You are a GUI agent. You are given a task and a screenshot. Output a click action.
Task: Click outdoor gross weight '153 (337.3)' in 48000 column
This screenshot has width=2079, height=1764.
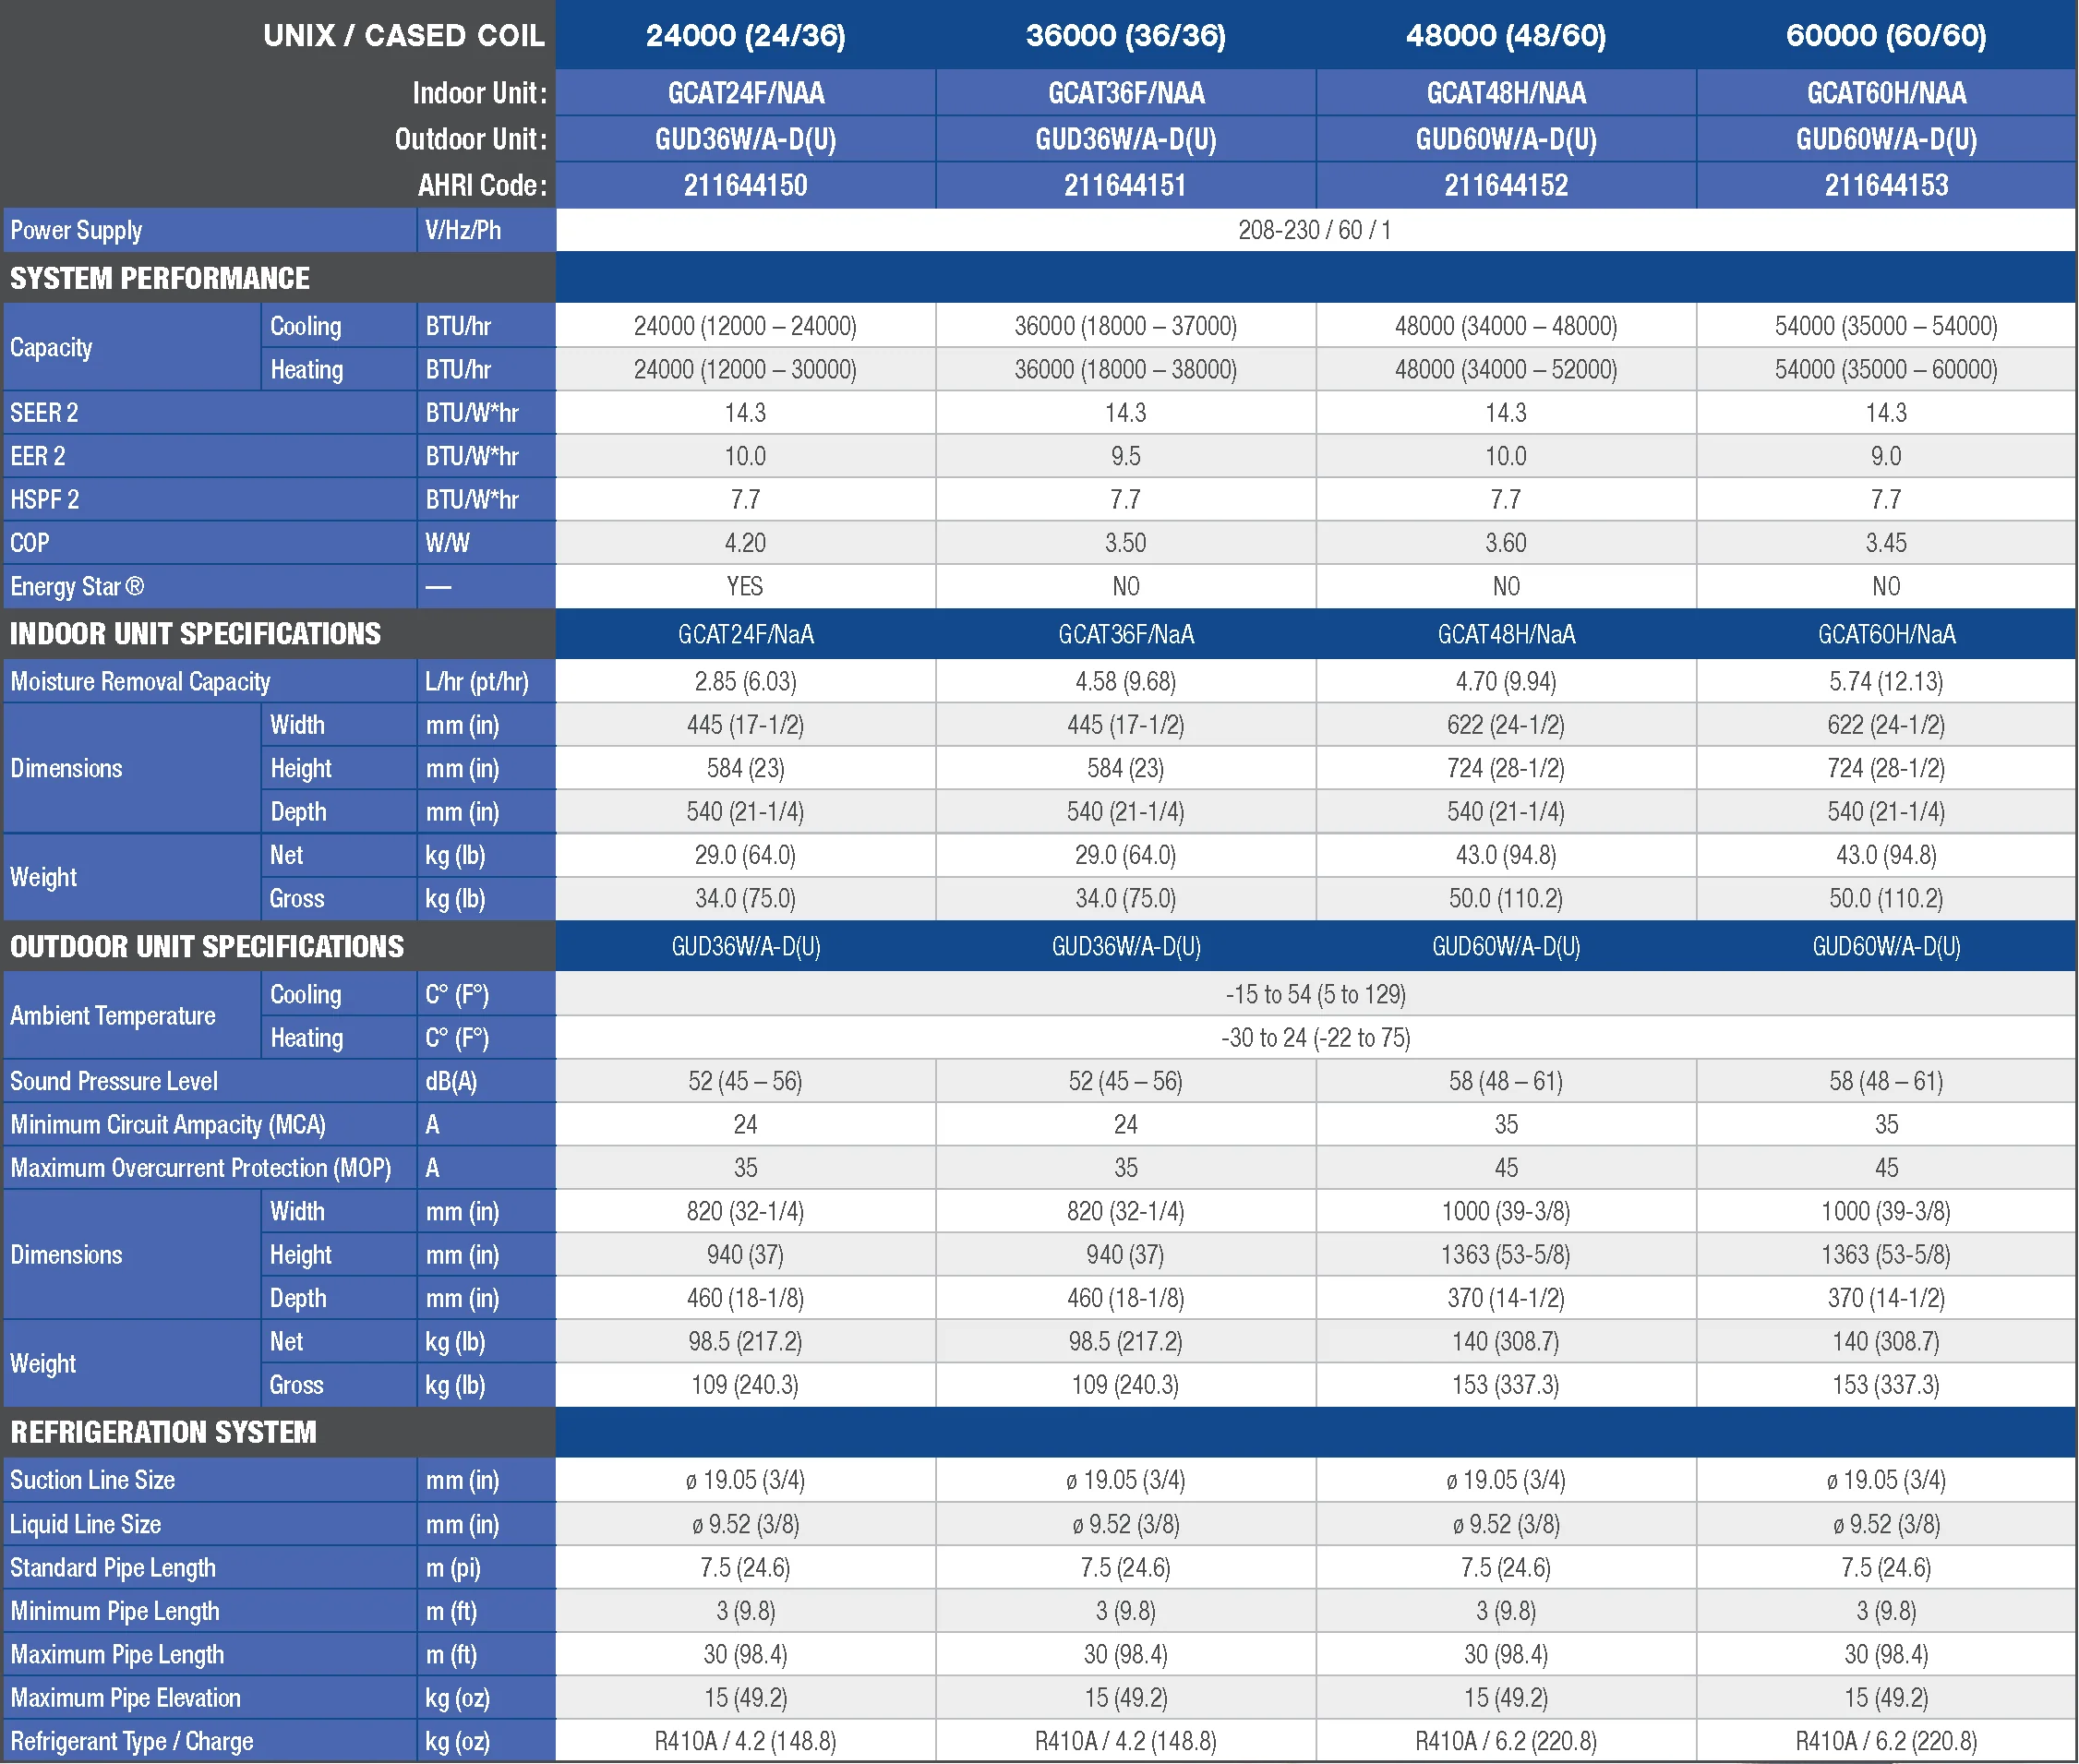(1505, 1385)
